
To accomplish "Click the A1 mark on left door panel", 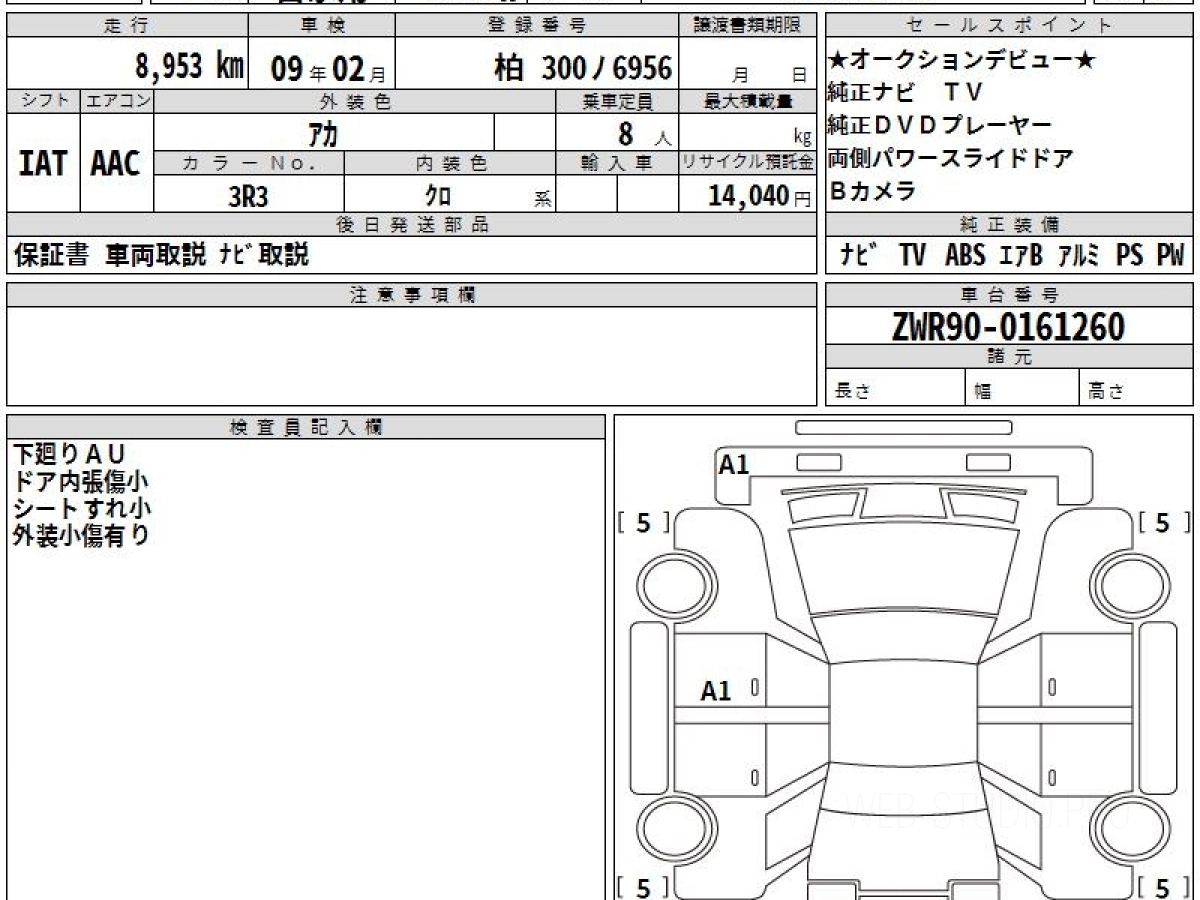I will 715,691.
